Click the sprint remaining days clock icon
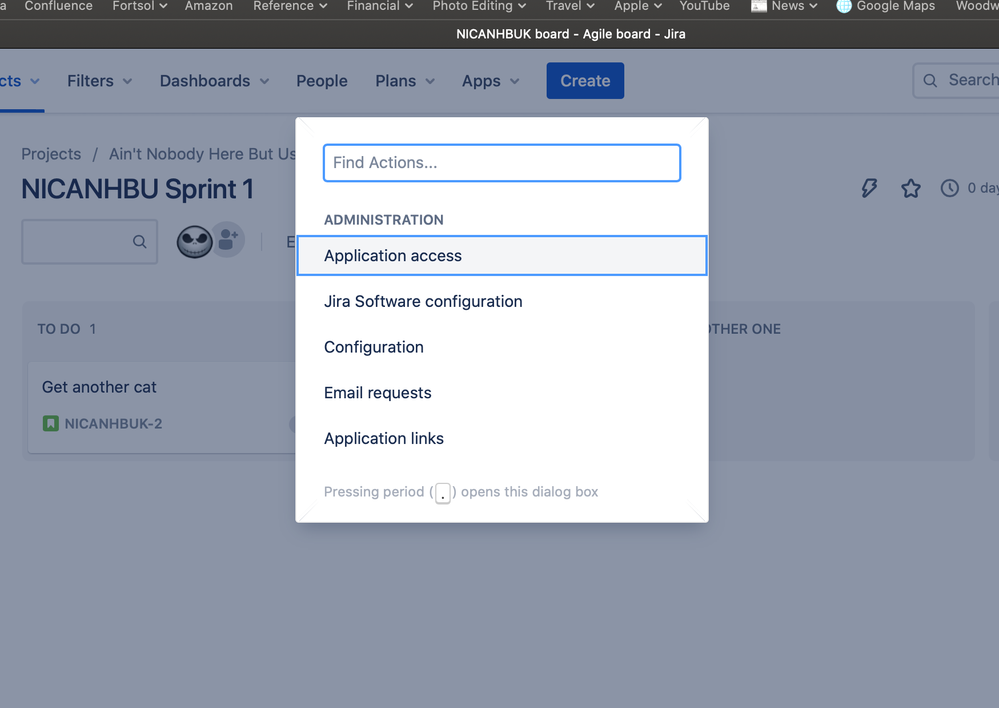This screenshot has width=999, height=708. coord(949,188)
